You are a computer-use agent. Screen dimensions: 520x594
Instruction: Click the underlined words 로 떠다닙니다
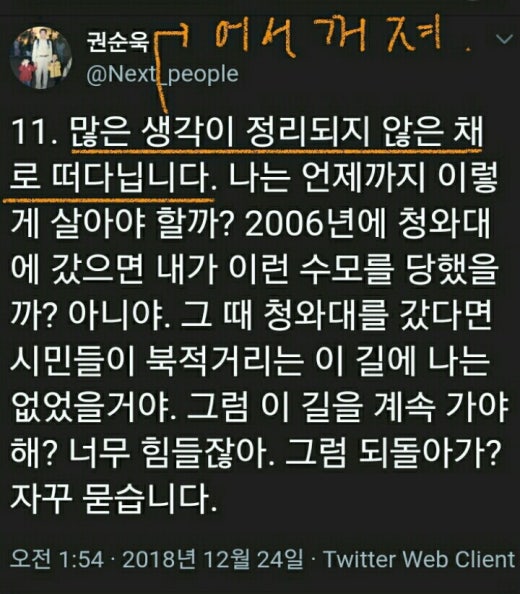pyautogui.click(x=110, y=178)
